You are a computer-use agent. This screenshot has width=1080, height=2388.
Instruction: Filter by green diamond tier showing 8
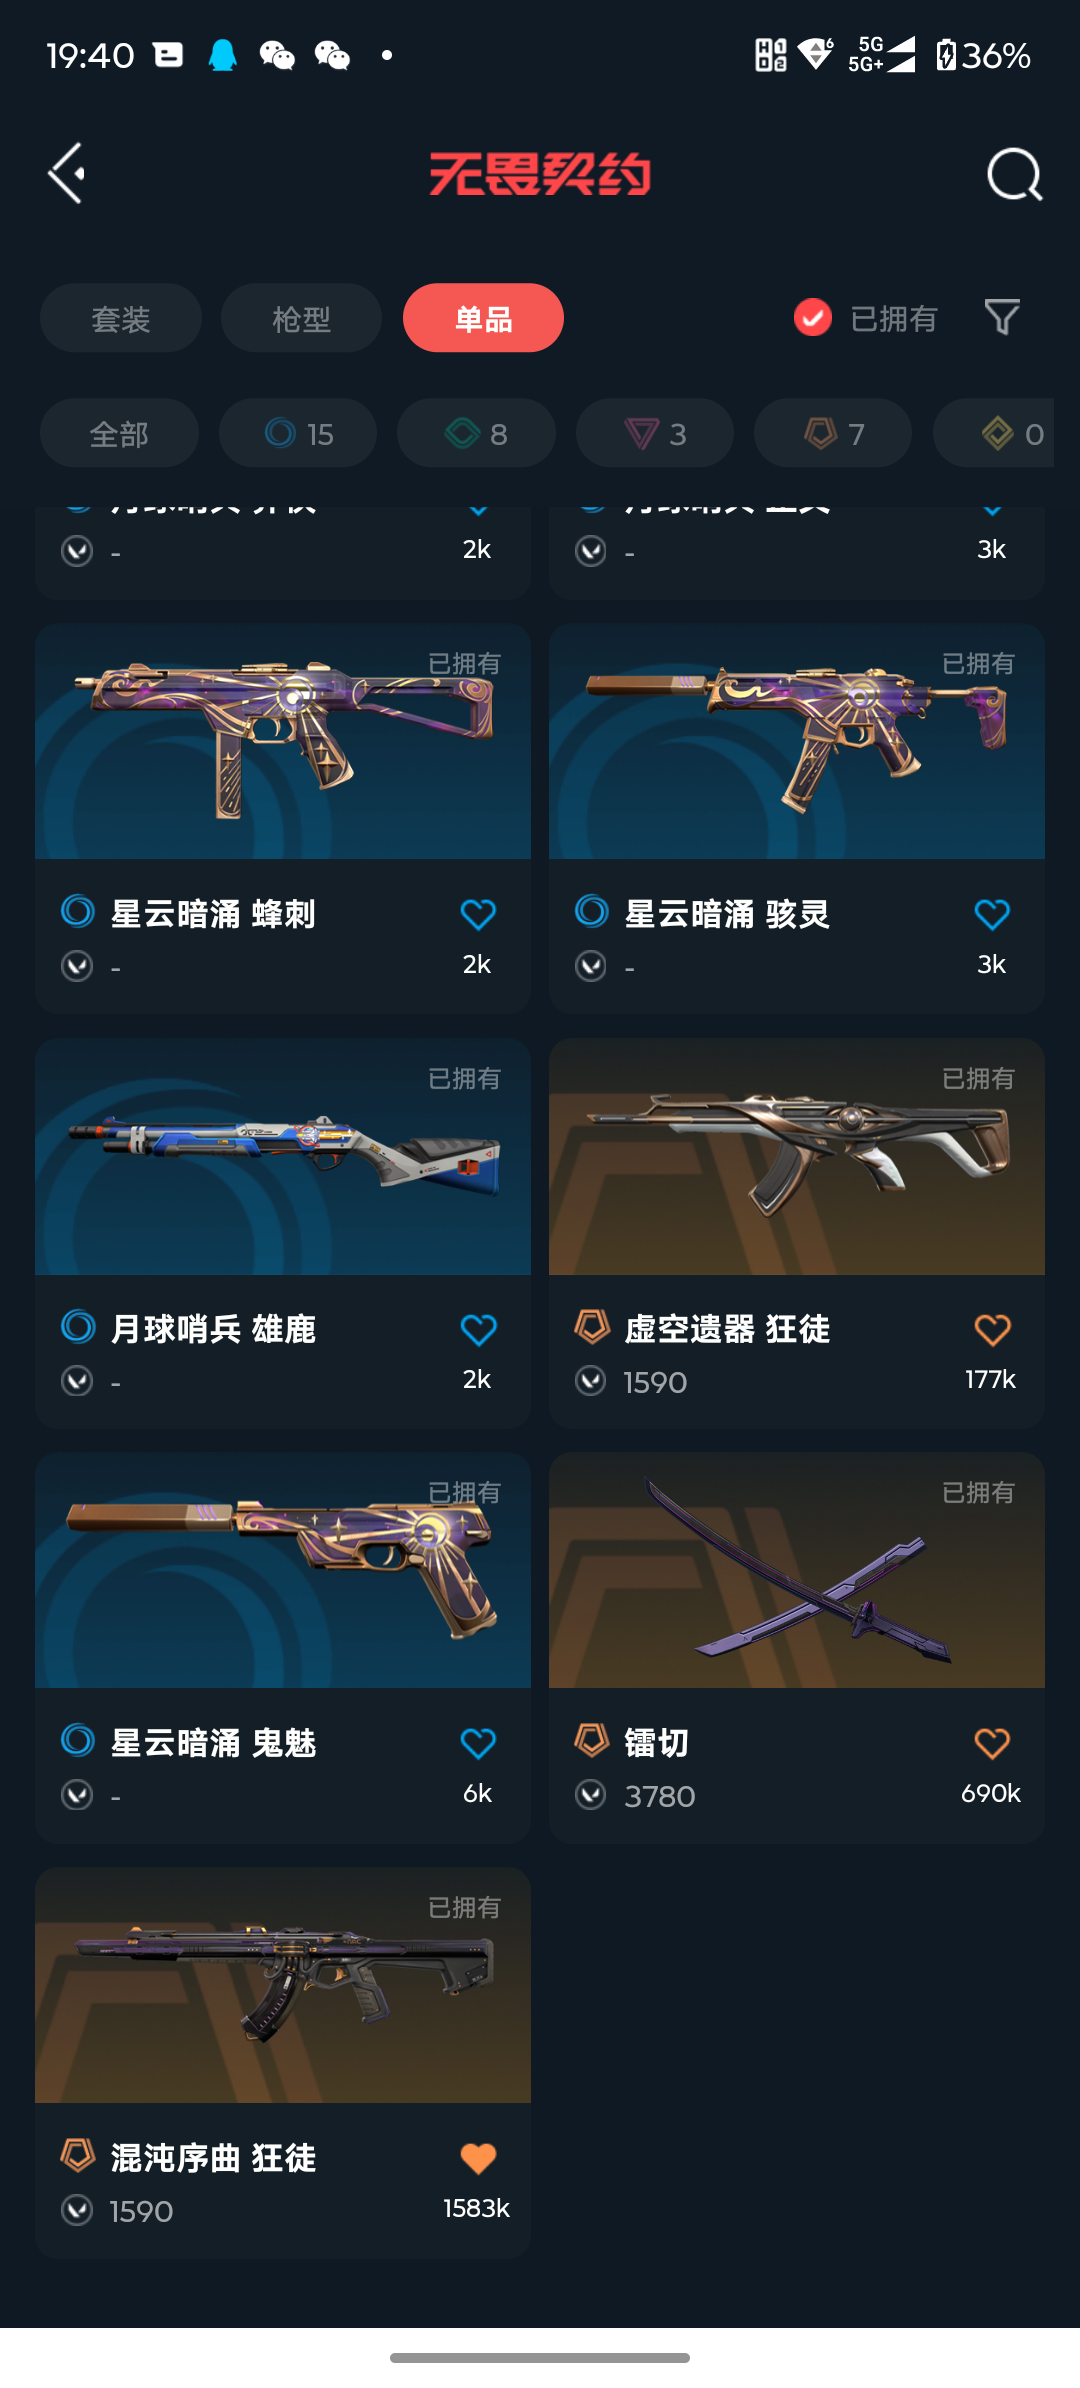pos(476,433)
